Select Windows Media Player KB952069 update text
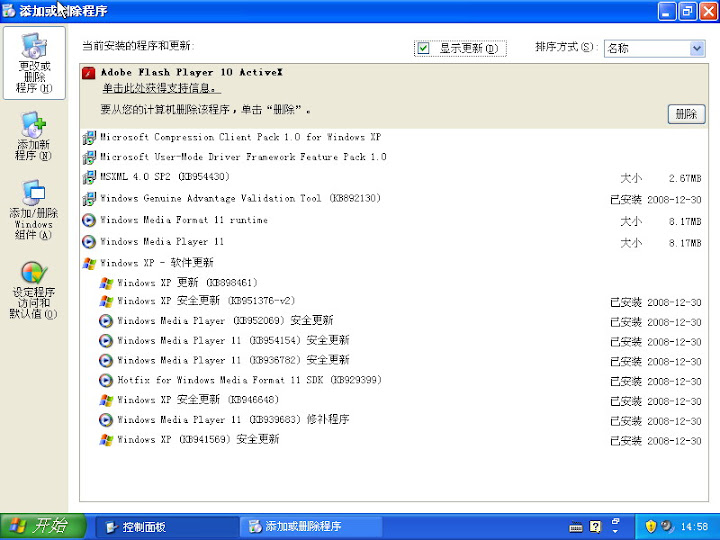720x540 pixels. pos(225,321)
